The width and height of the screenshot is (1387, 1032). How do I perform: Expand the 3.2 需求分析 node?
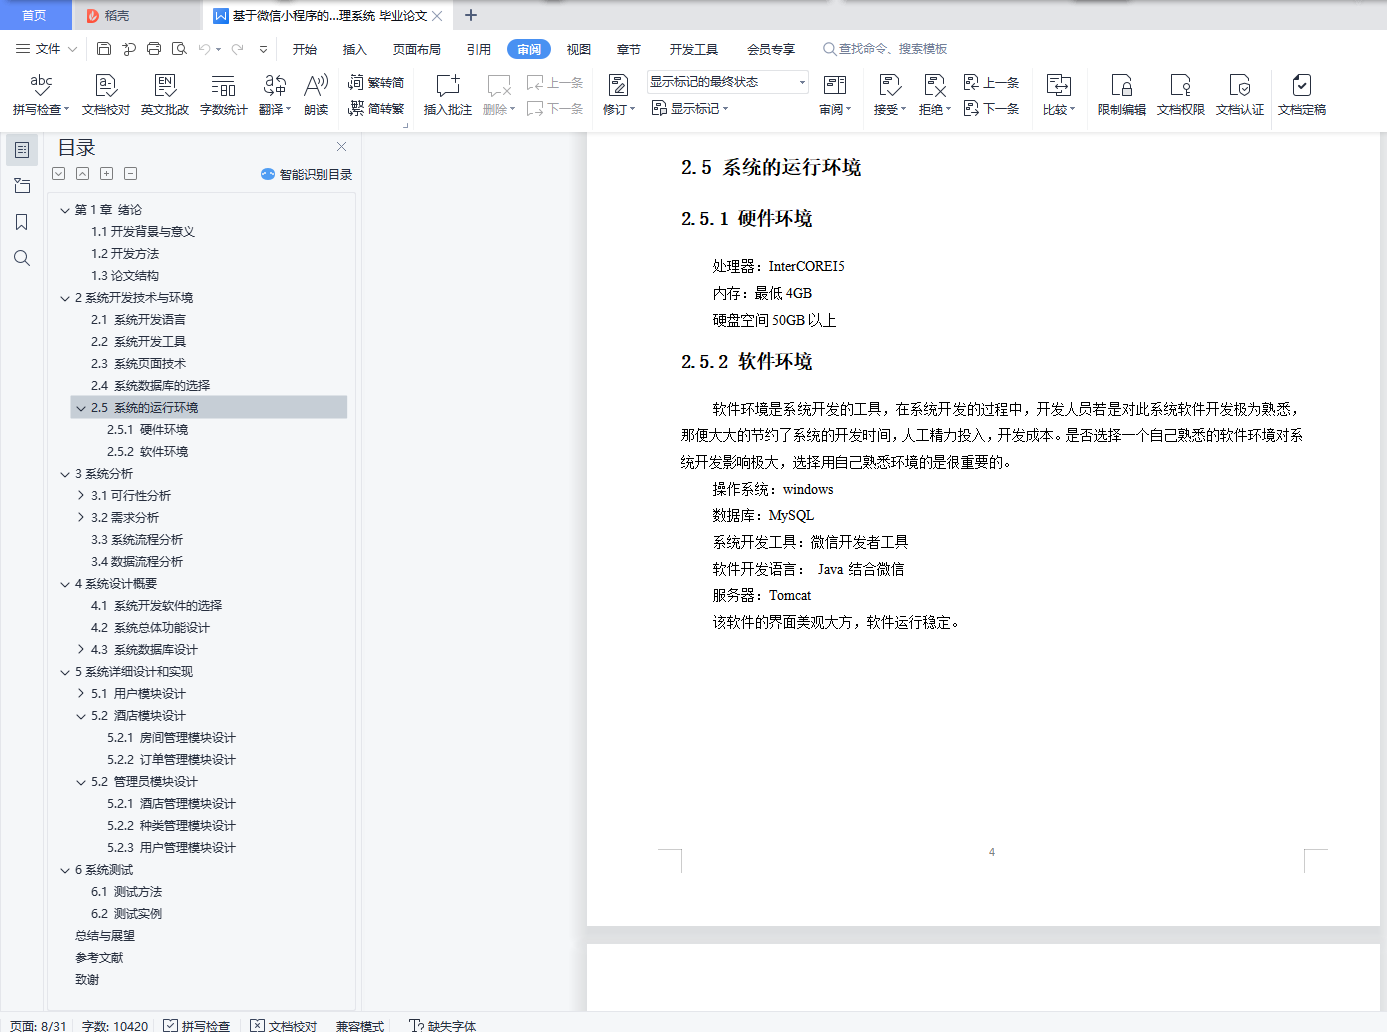[x=81, y=518]
